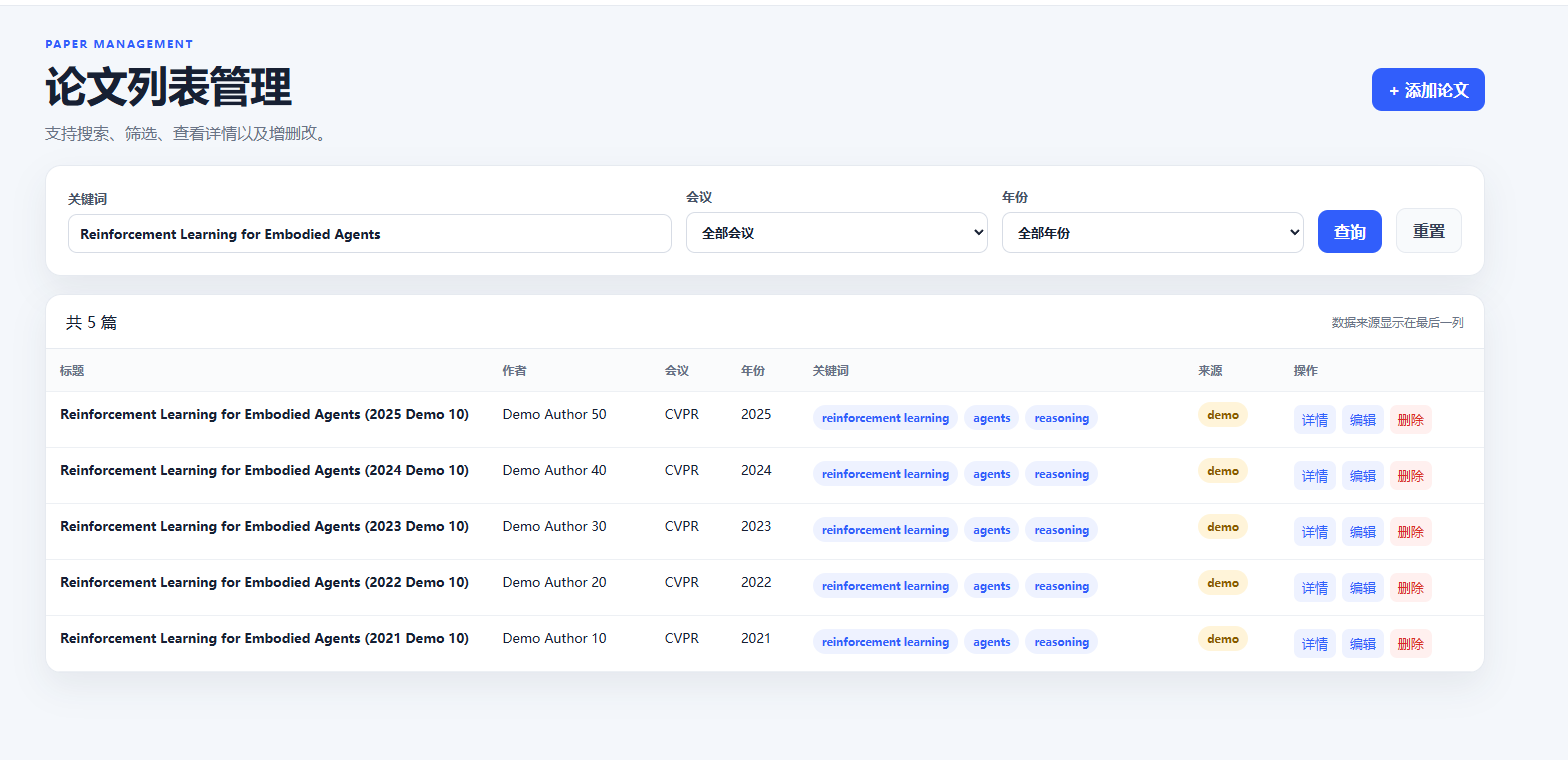Select 编辑 in the 2022 Demo 10 row

coord(1363,588)
